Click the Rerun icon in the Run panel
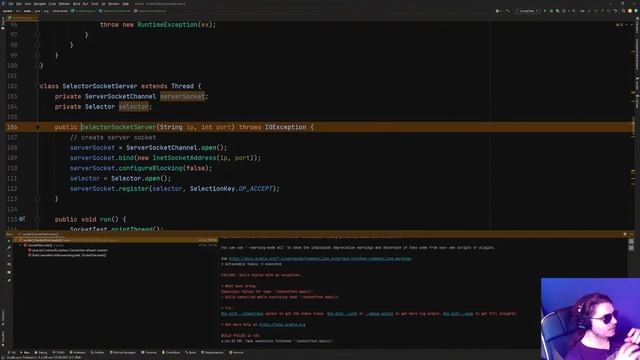The height and width of the screenshot is (360, 640). coord(9,241)
